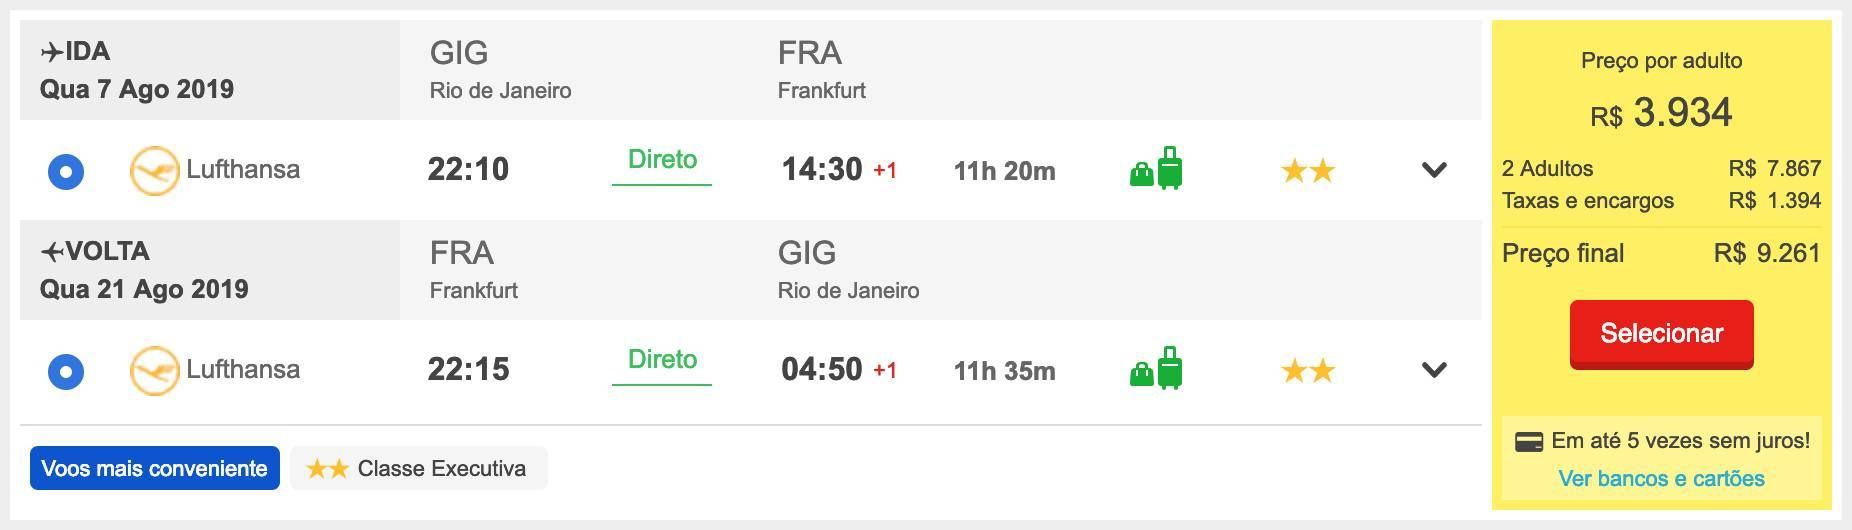Screen dimensions: 1852x530
Task: Expand return flight details chevron
Action: (x=1434, y=370)
